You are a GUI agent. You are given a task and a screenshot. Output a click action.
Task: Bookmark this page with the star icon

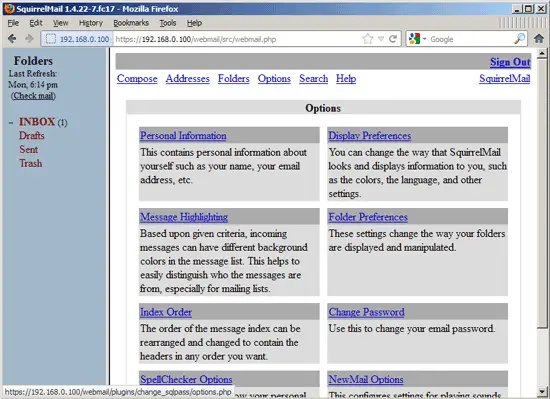coord(368,39)
